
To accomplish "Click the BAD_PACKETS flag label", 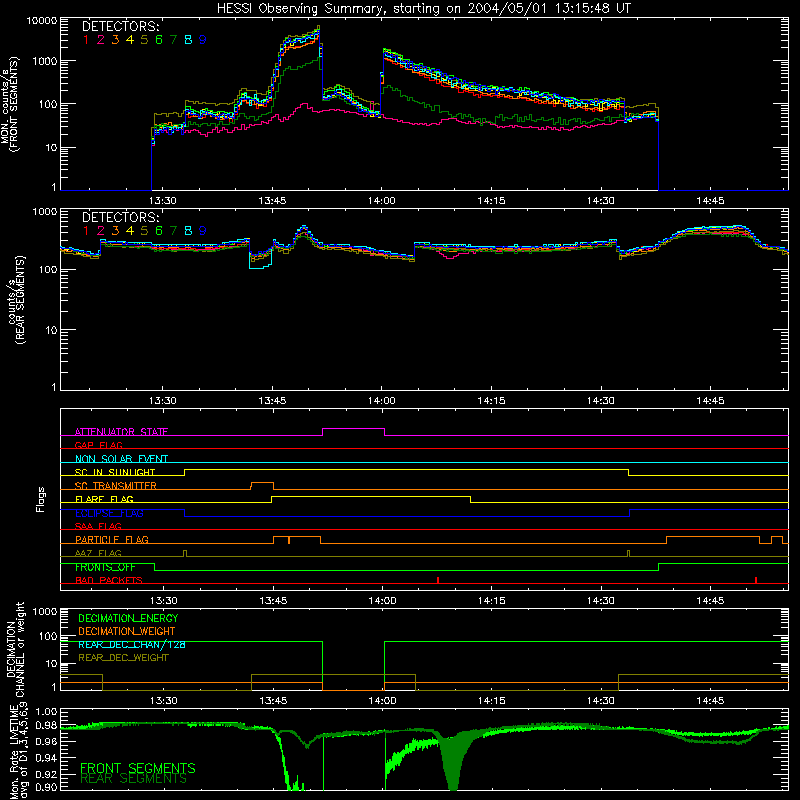I will tap(109, 580).
